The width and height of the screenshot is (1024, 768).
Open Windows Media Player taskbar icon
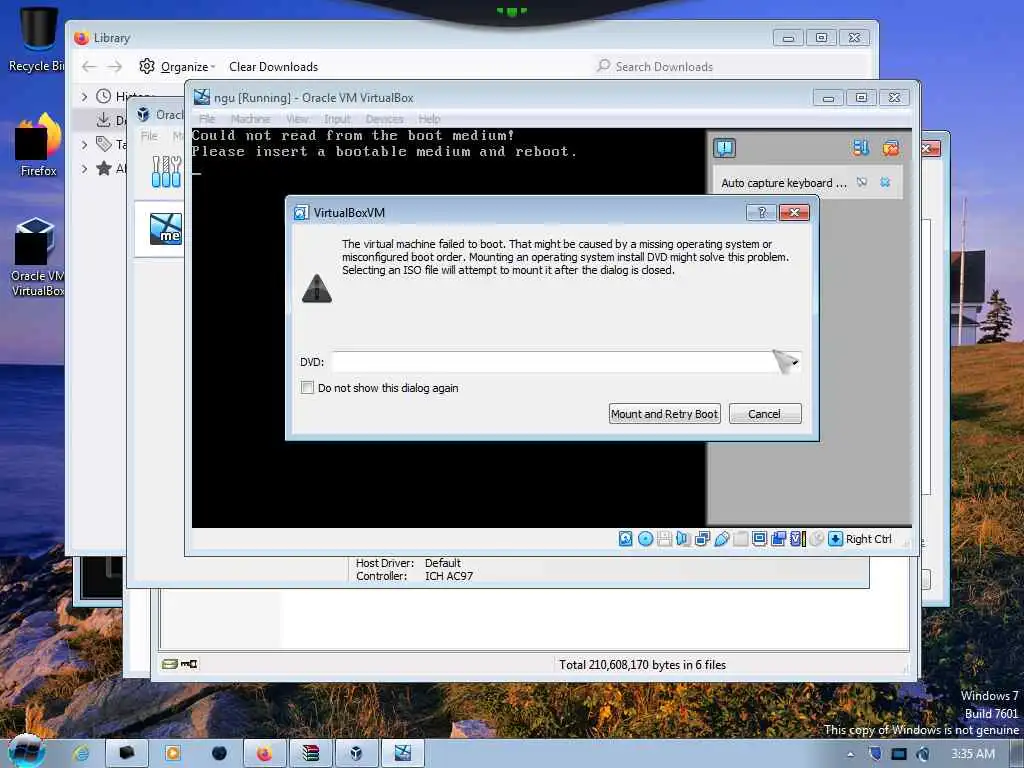pos(172,753)
